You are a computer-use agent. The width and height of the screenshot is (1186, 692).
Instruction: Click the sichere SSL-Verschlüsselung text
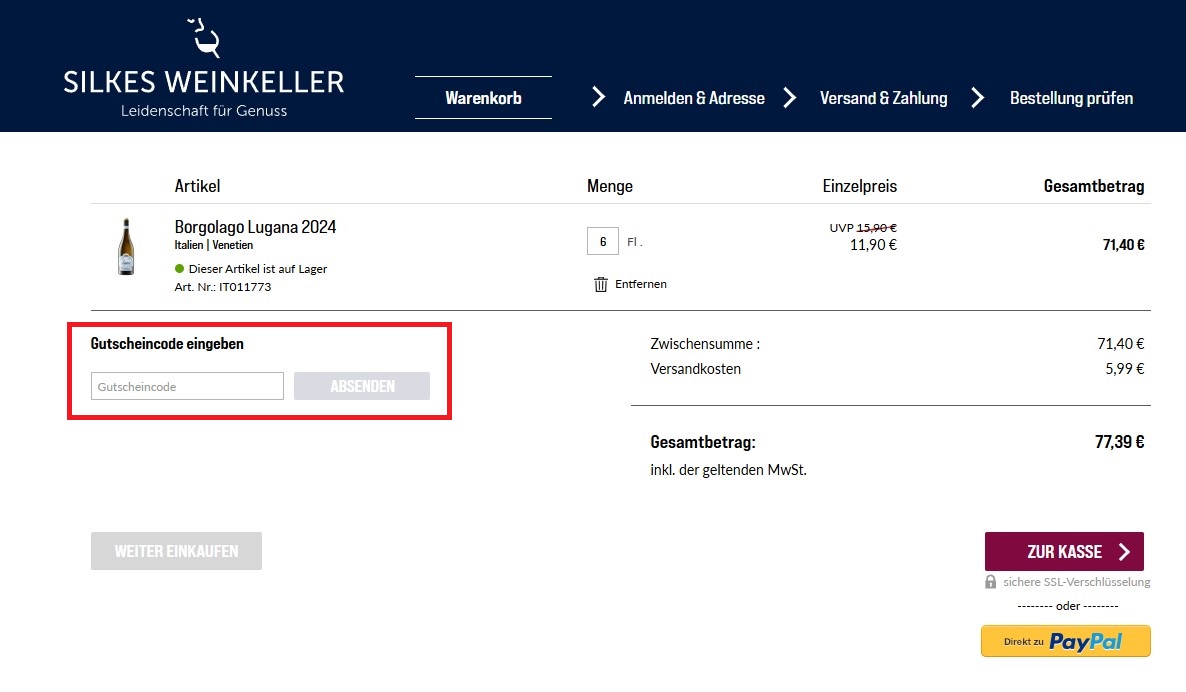(1077, 582)
